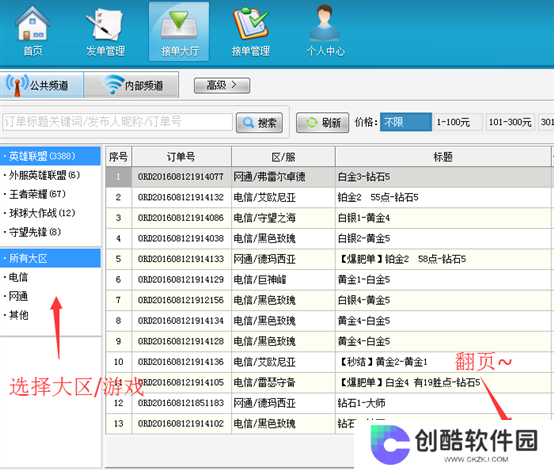This screenshot has width=554, height=470.
Task: Select order ORD201608121914132
Action: 181,197
